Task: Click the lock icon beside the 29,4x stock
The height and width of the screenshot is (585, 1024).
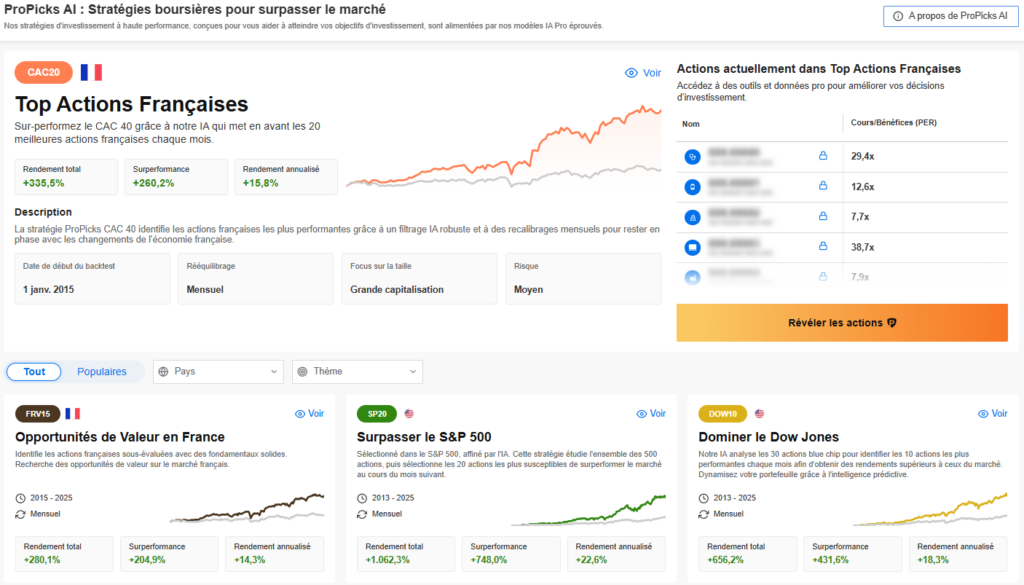Action: (x=824, y=156)
